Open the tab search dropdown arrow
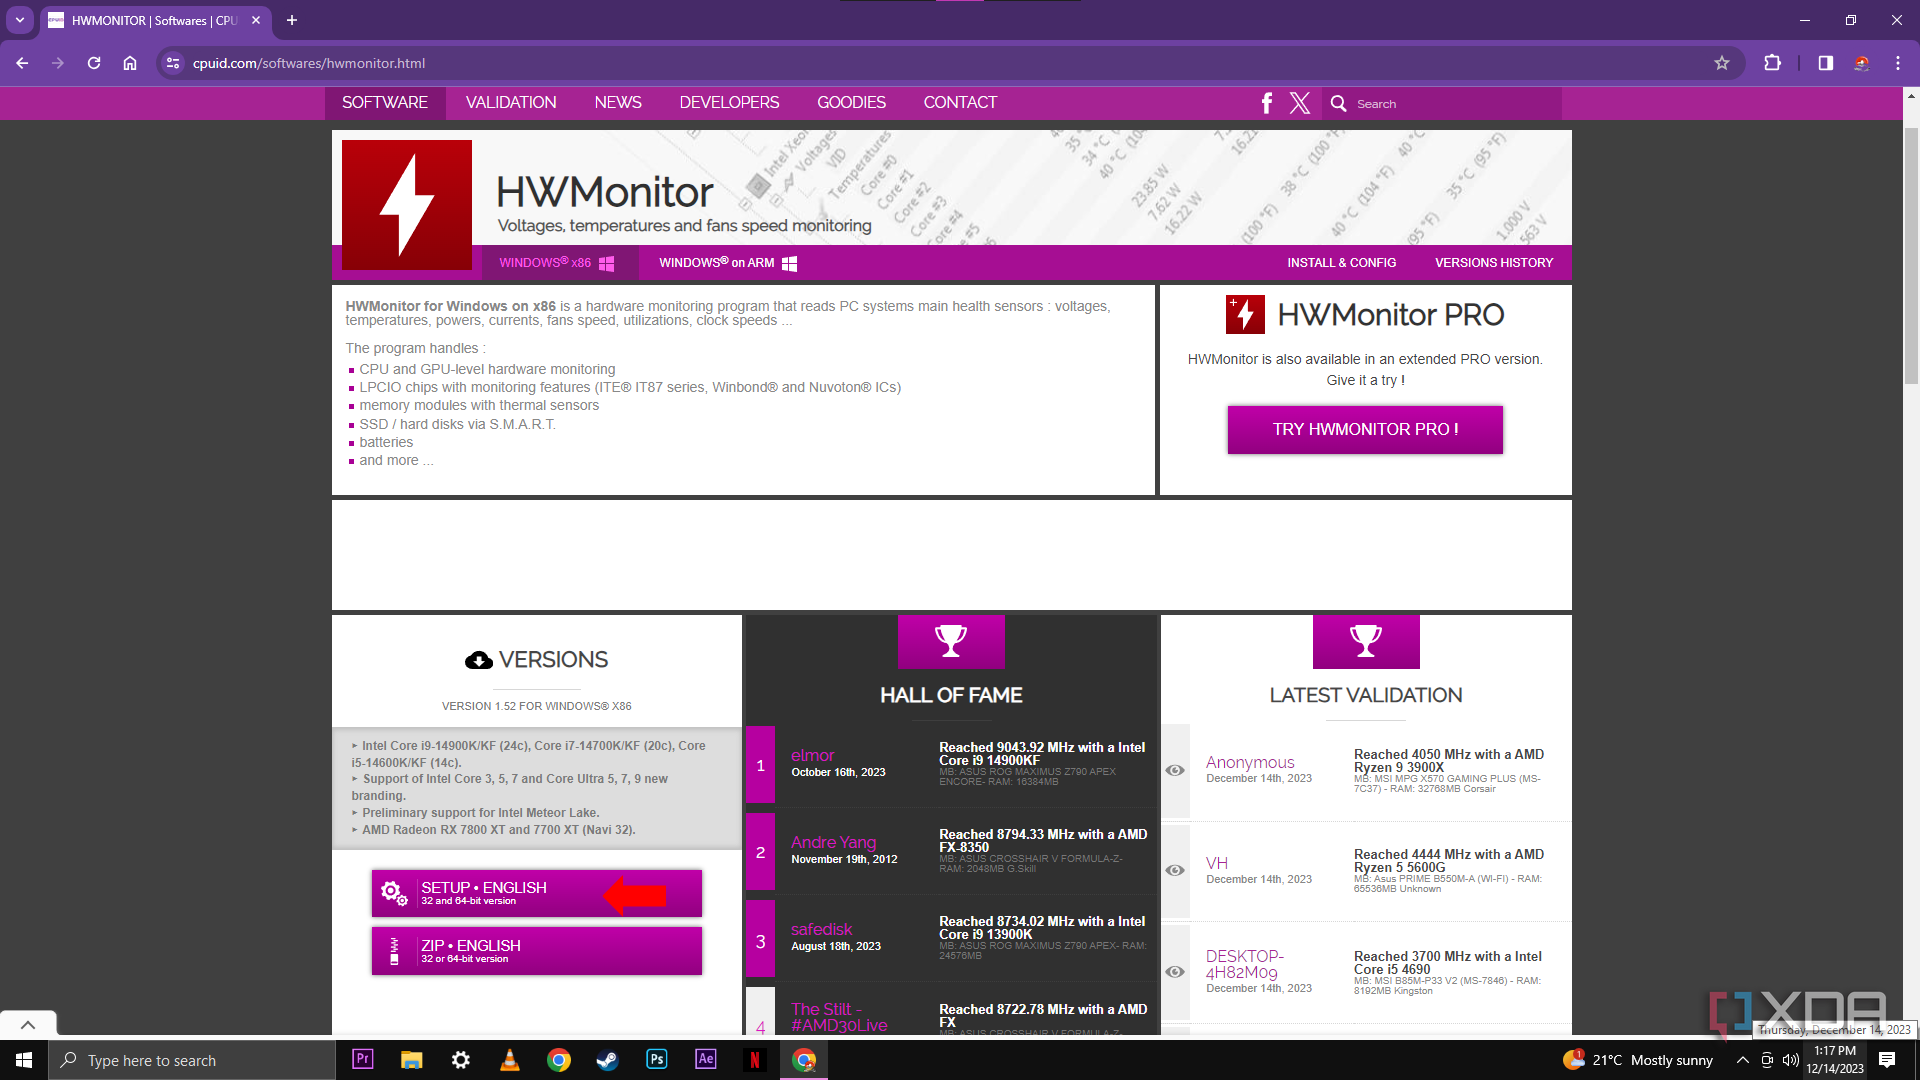 pos(20,20)
